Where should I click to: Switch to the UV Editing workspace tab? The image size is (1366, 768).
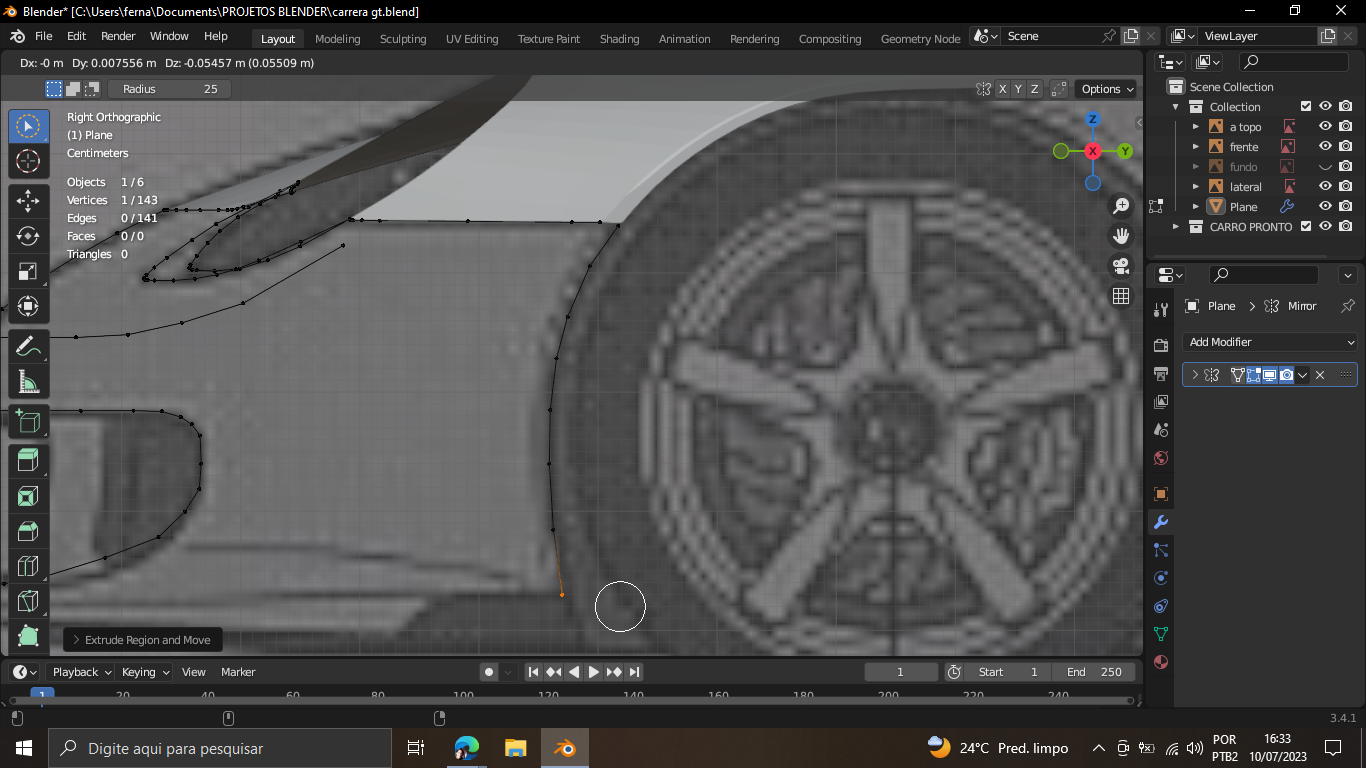(x=472, y=39)
